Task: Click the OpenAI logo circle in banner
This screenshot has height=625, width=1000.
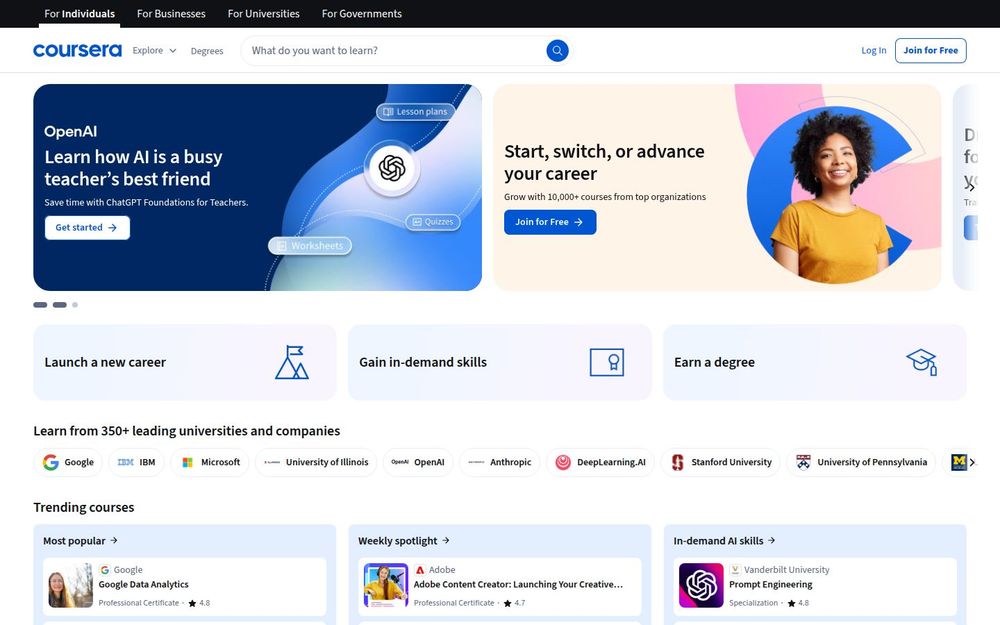Action: [392, 168]
